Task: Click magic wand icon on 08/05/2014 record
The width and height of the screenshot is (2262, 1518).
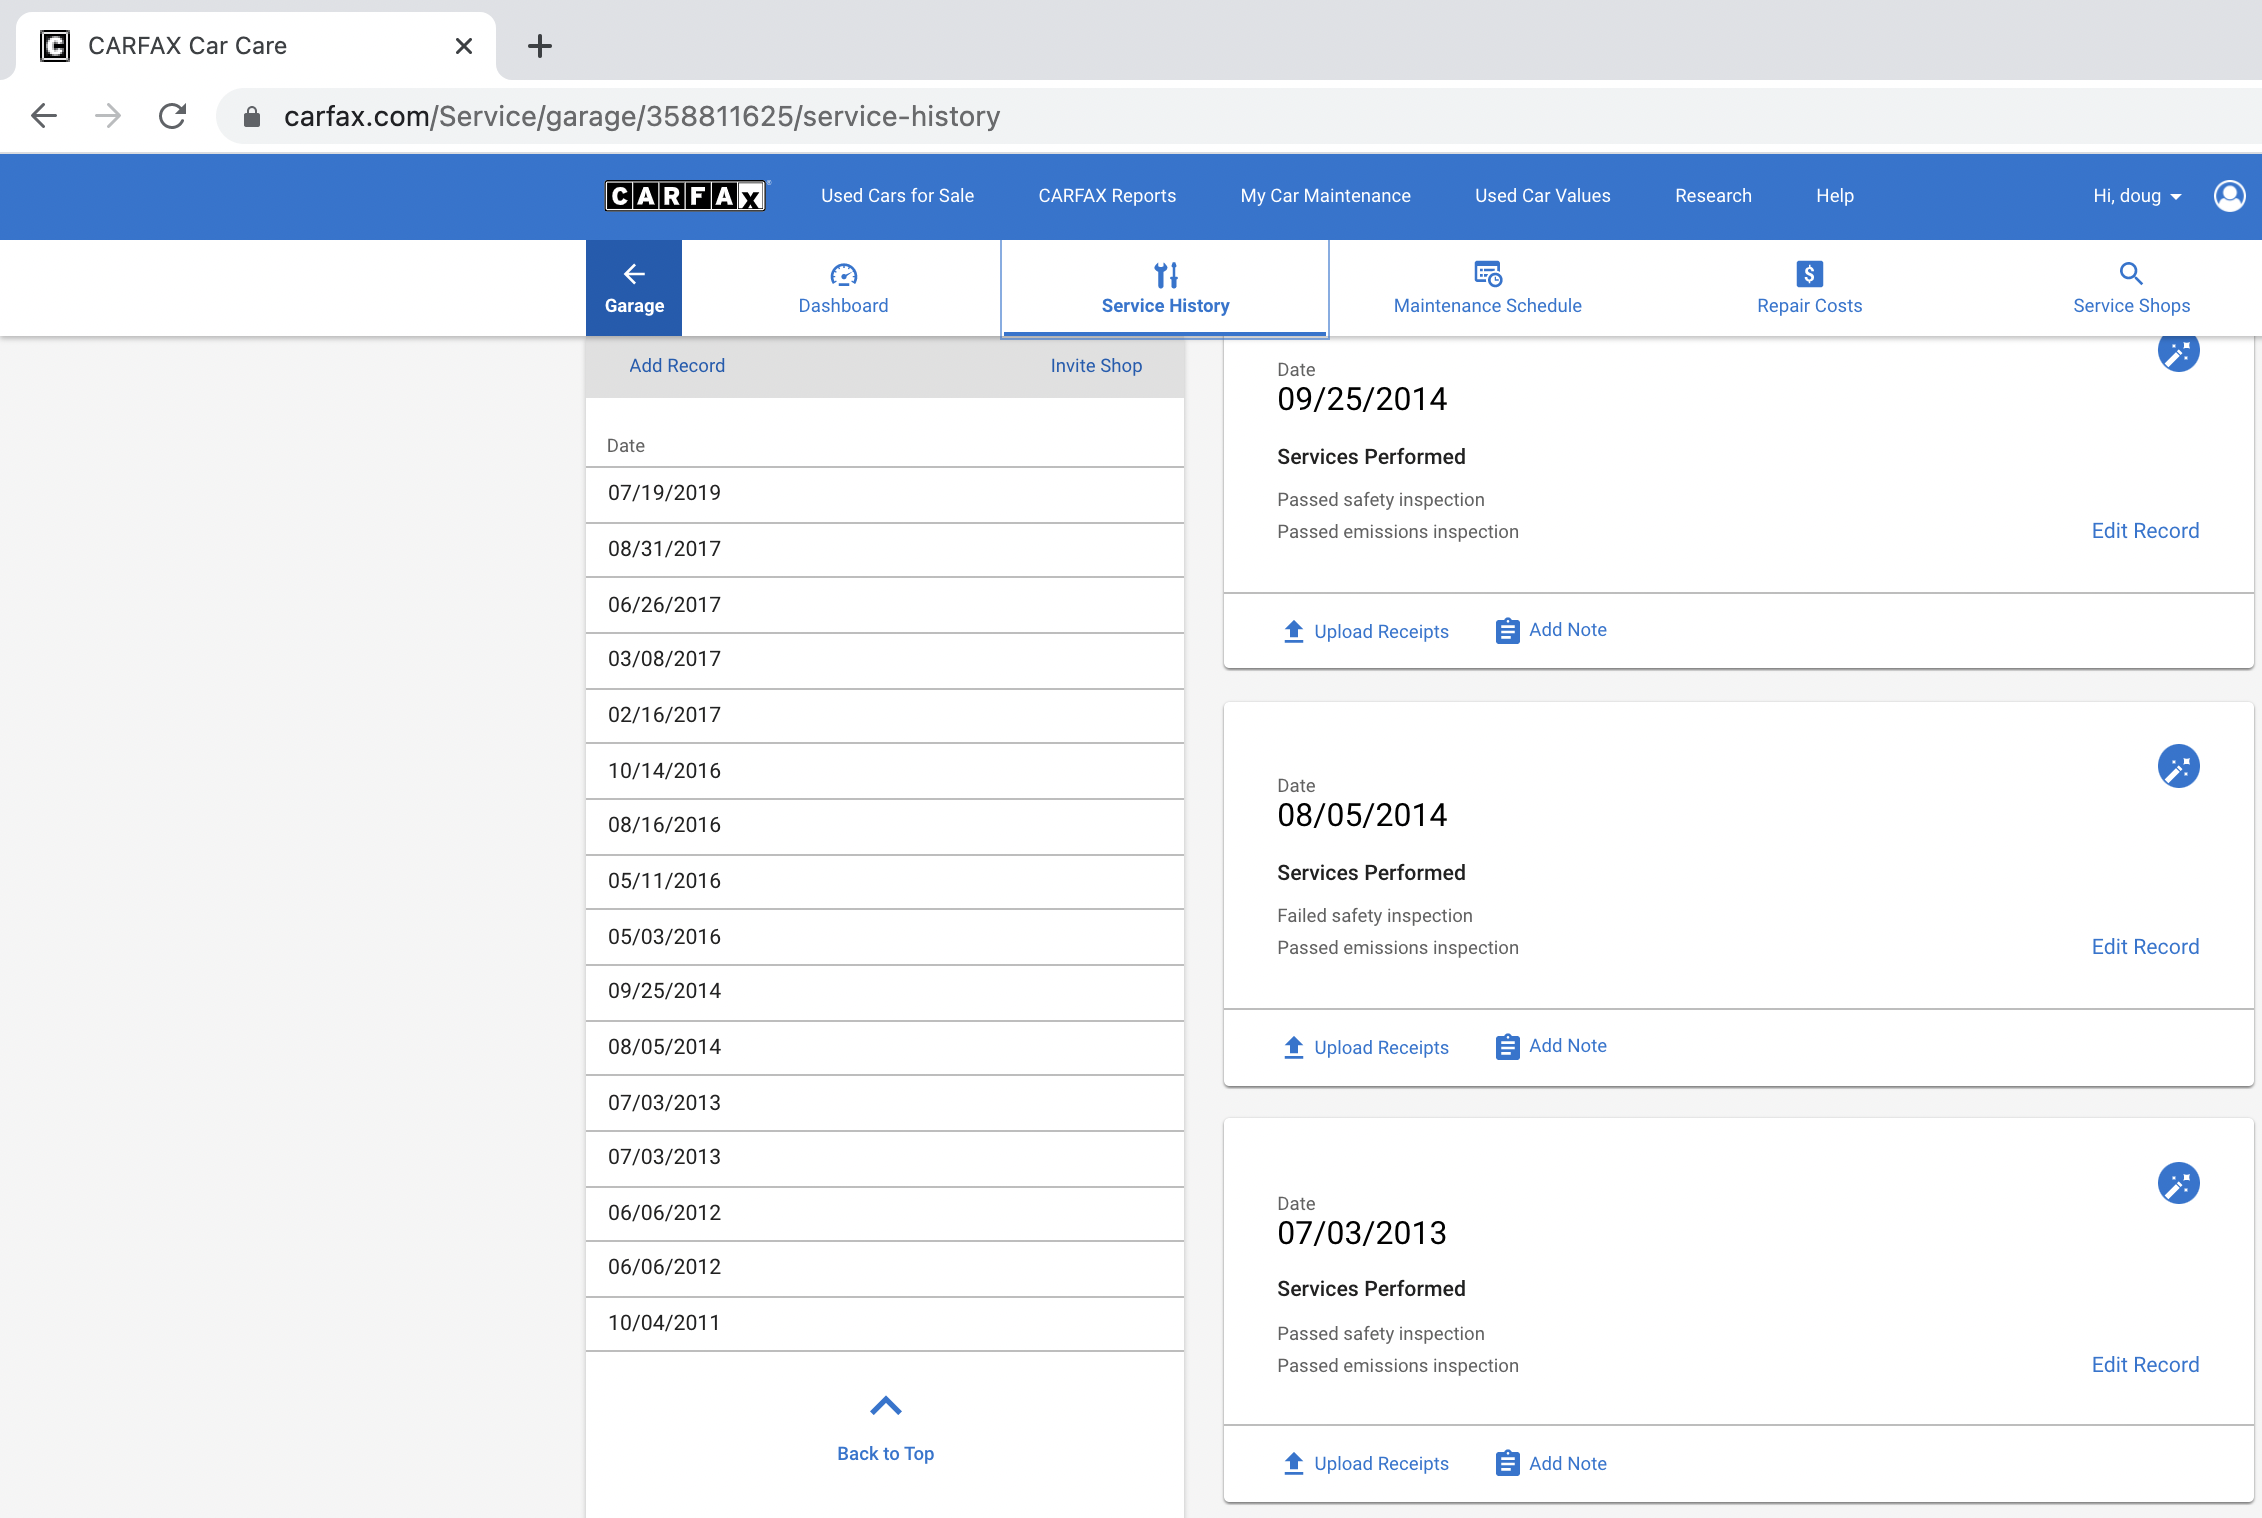Action: coord(2178,767)
